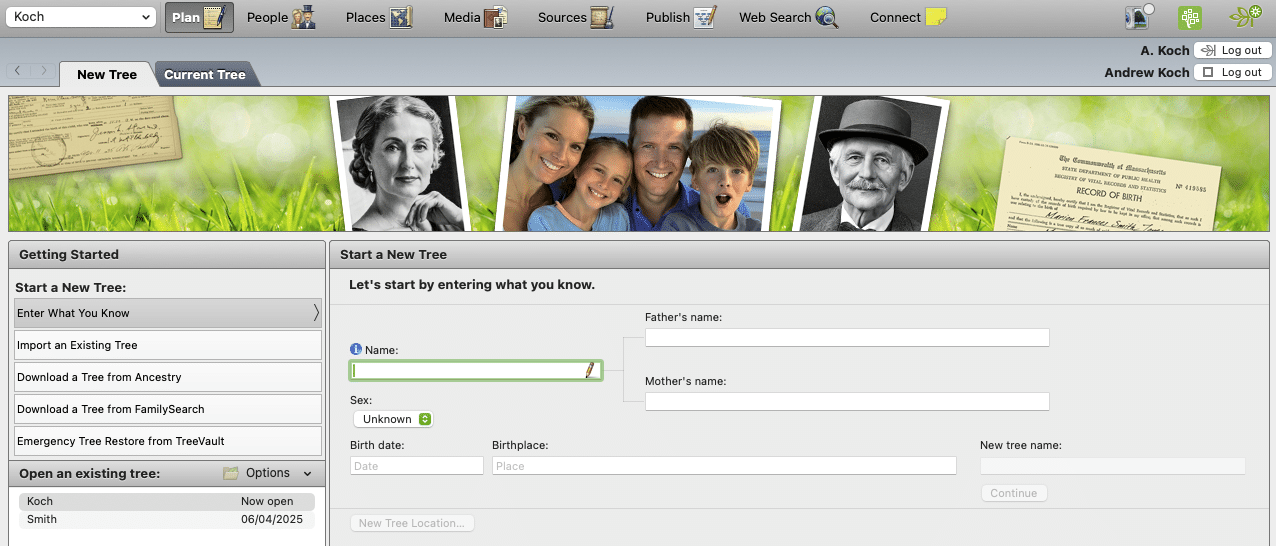Open the People workspace
This screenshot has height=546, width=1276.
(281, 17)
